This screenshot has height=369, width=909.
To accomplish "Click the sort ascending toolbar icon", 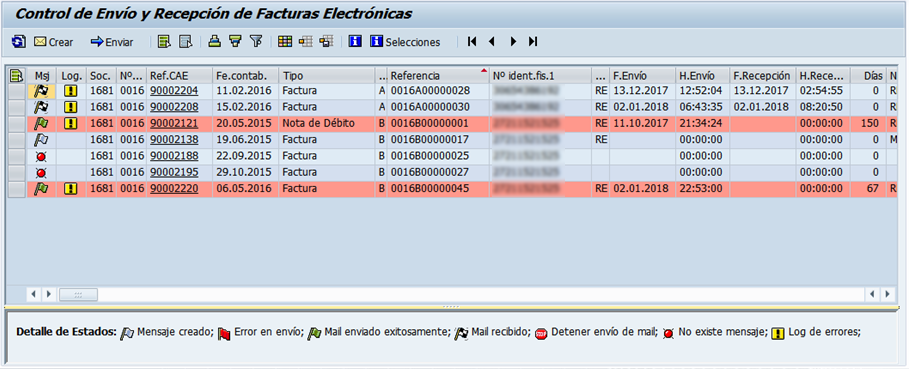I will tap(214, 42).
